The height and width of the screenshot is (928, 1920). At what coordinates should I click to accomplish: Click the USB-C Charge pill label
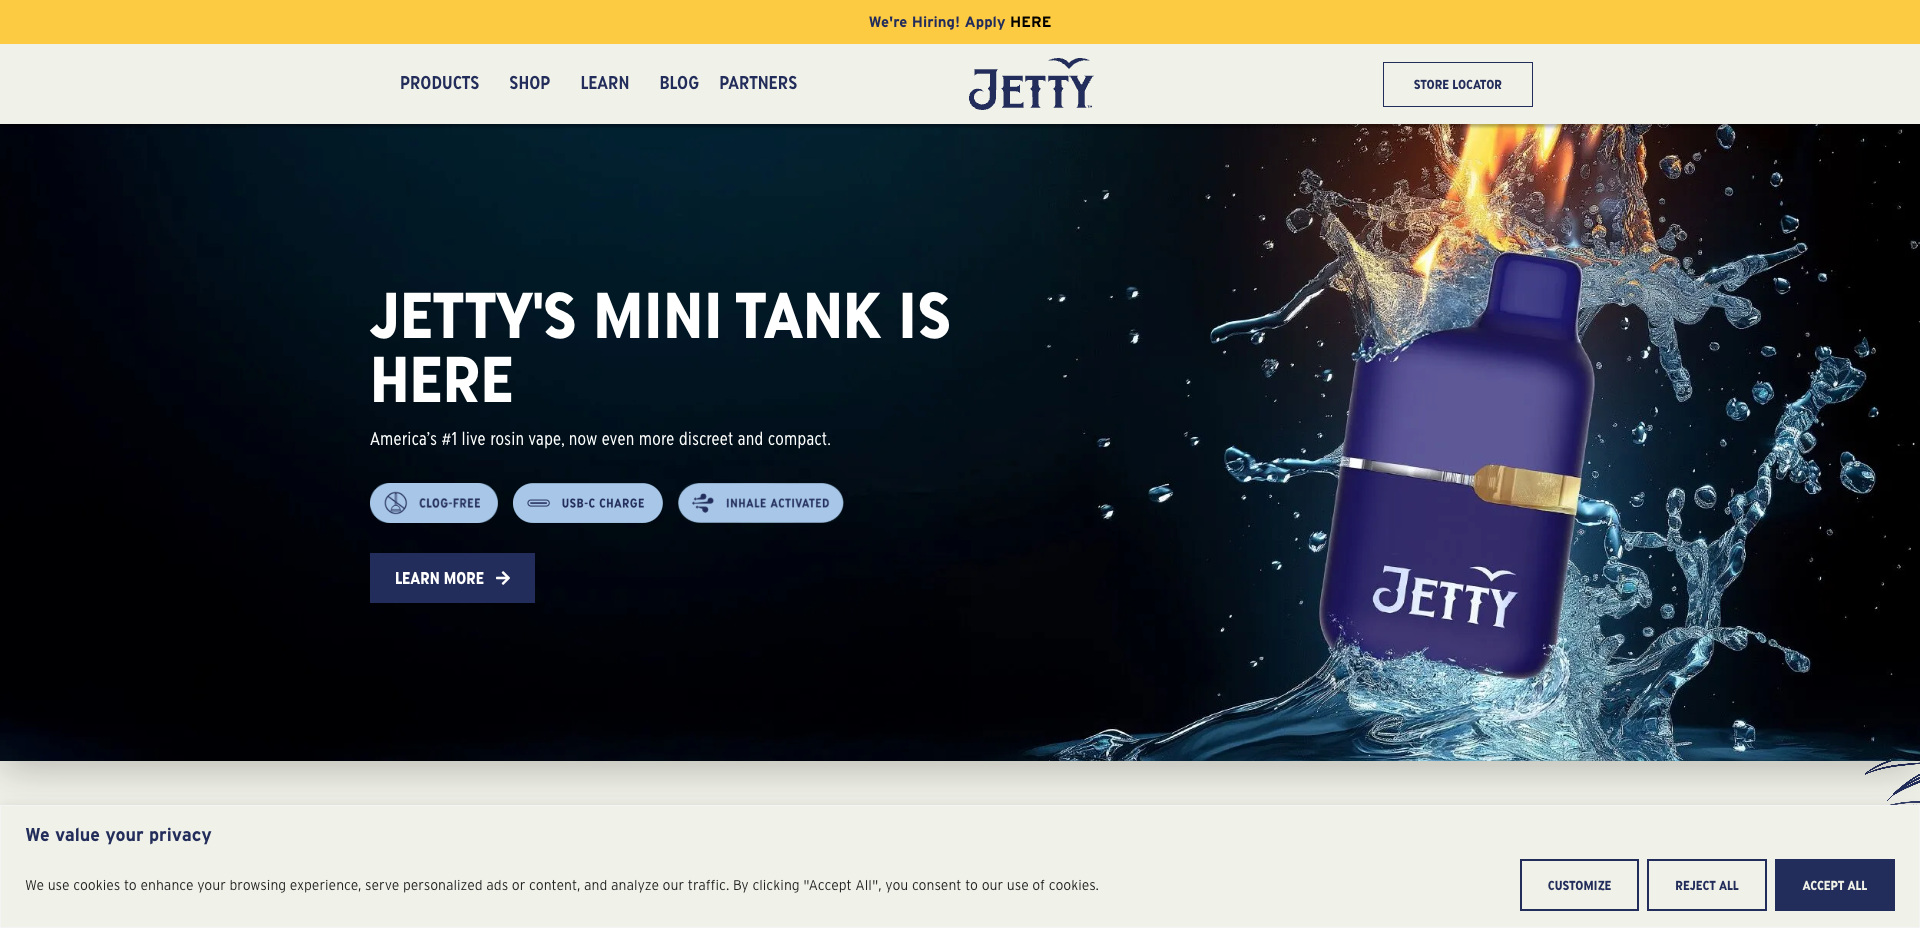(603, 503)
